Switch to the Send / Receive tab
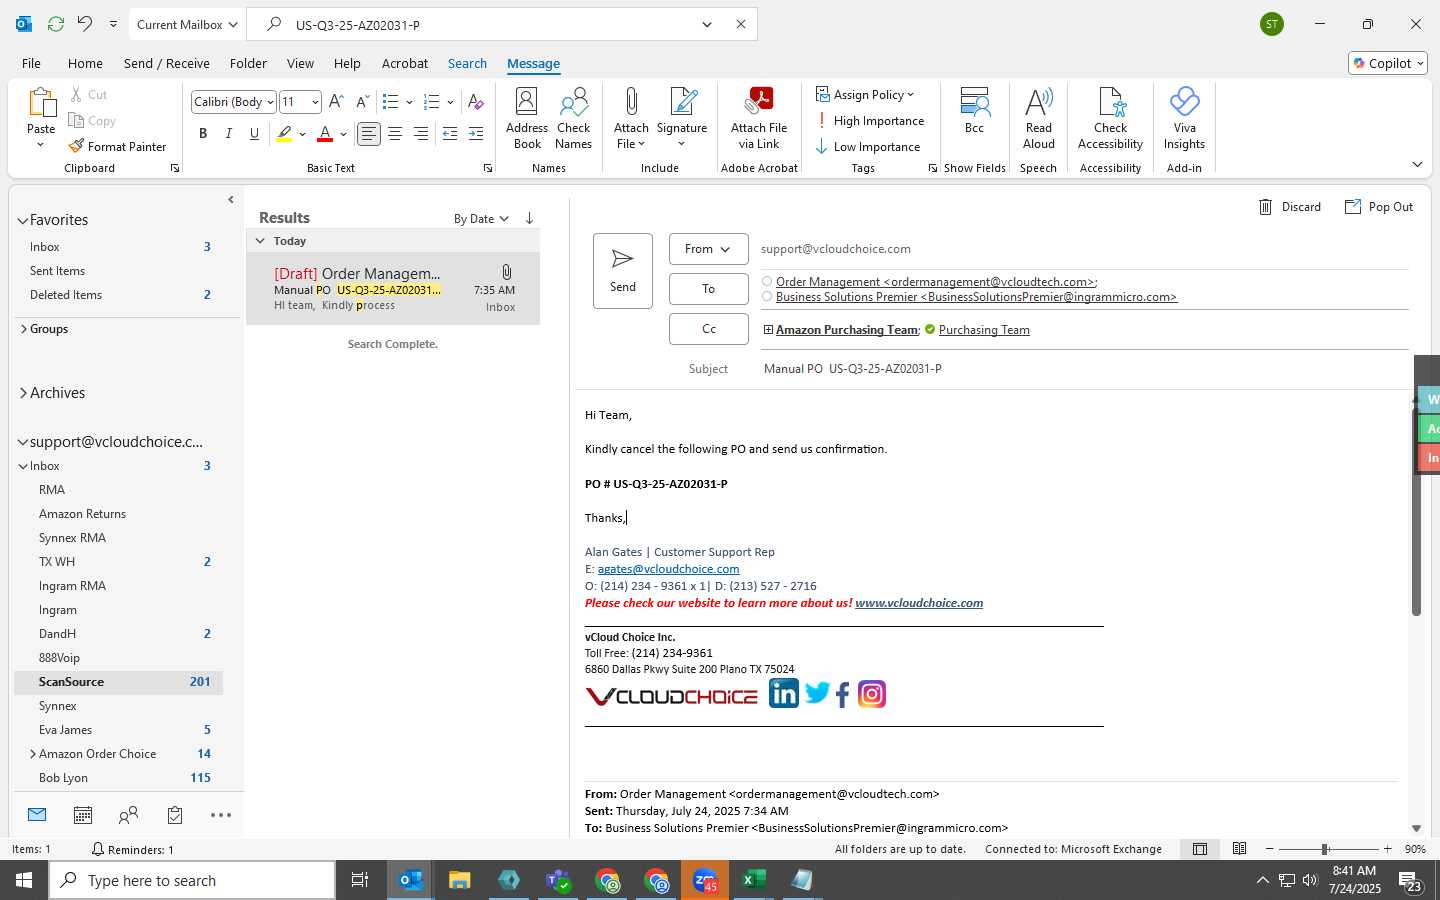 click(x=167, y=63)
